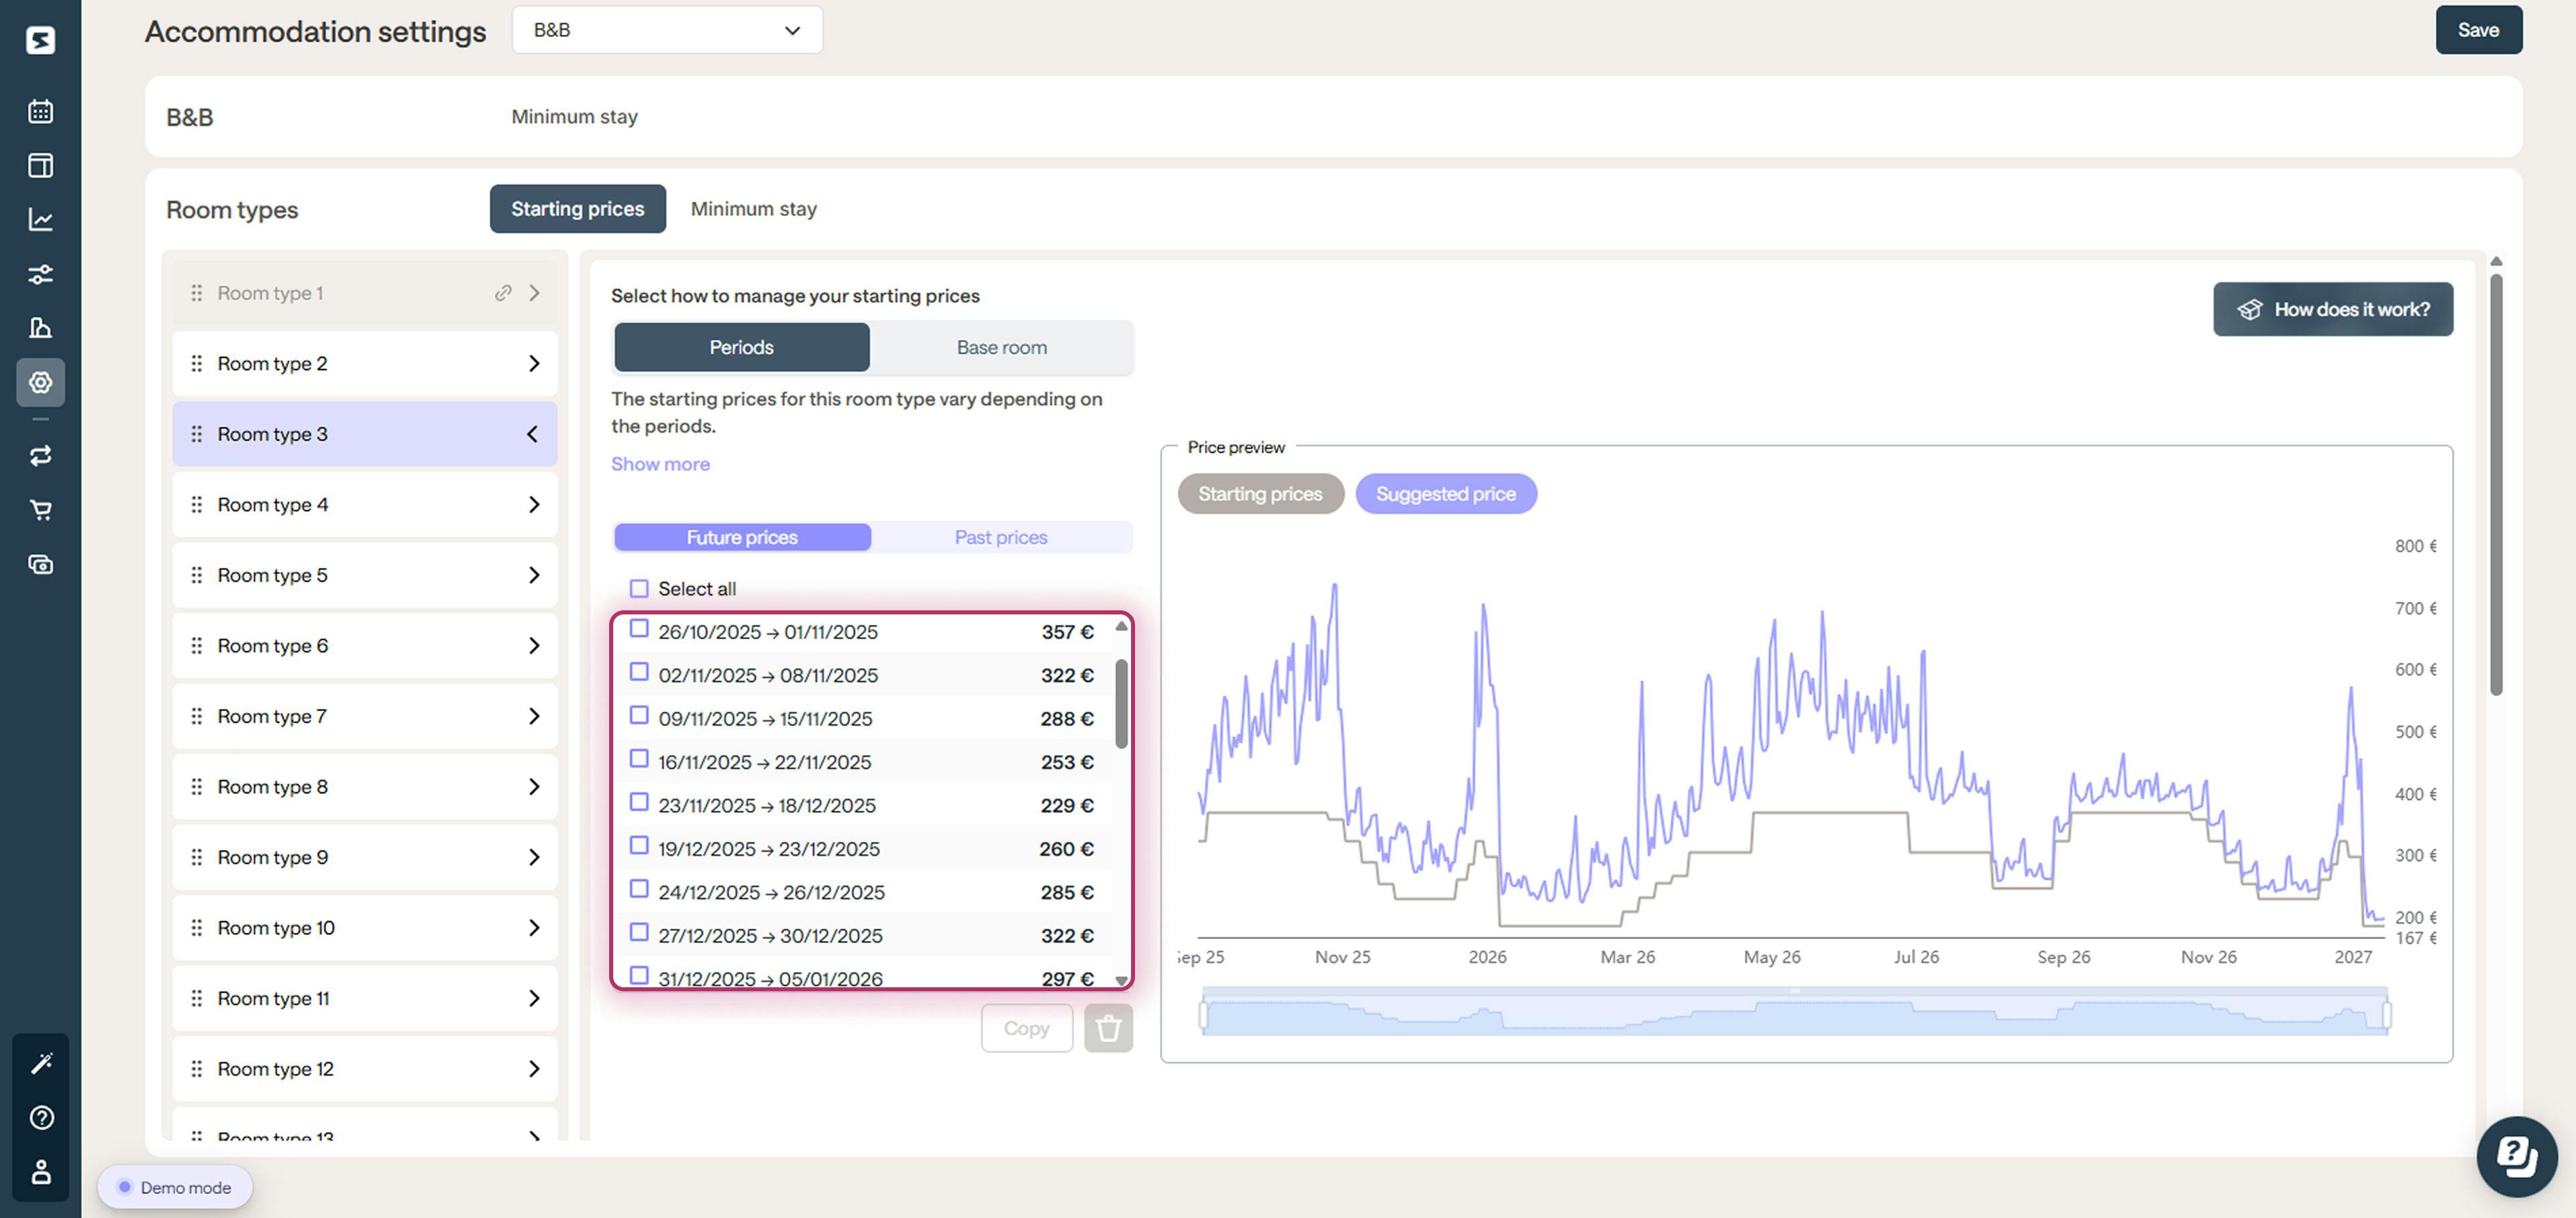Viewport: 2576px width, 1218px height.
Task: Click the Show more link
Action: (660, 464)
